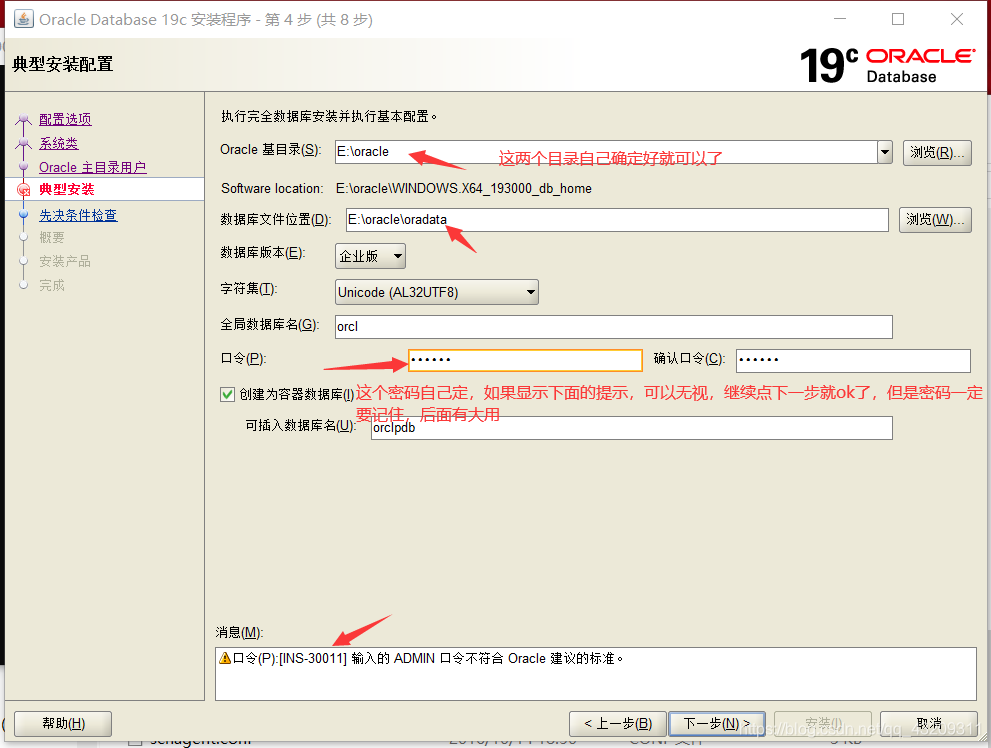Screen dimensions: 991x748
Task: Click the blue 先决条件检查 step circle
Action: (x=24, y=214)
